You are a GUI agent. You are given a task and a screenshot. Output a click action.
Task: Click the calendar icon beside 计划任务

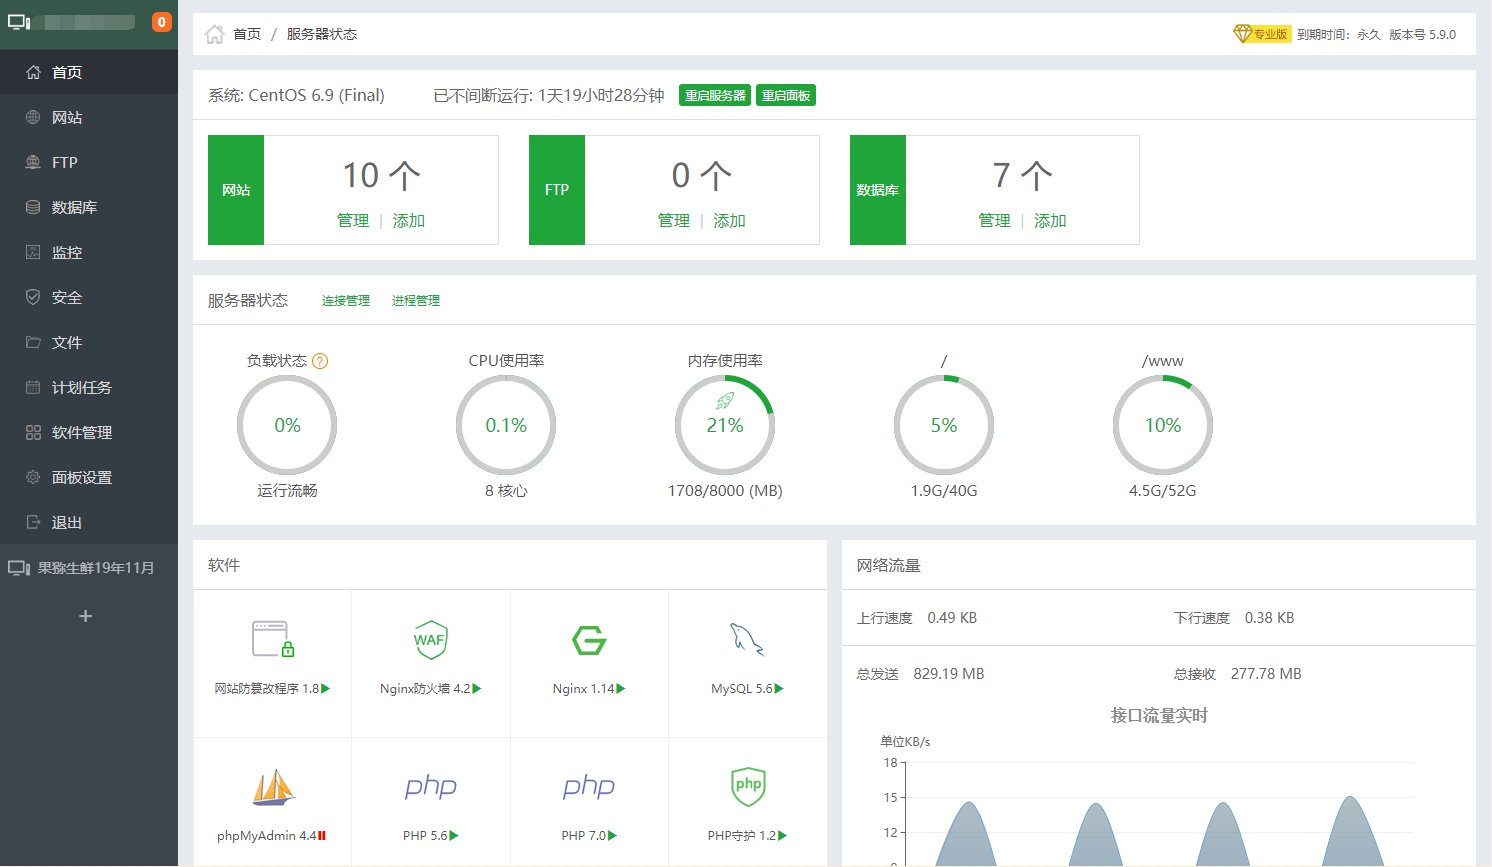(x=33, y=387)
